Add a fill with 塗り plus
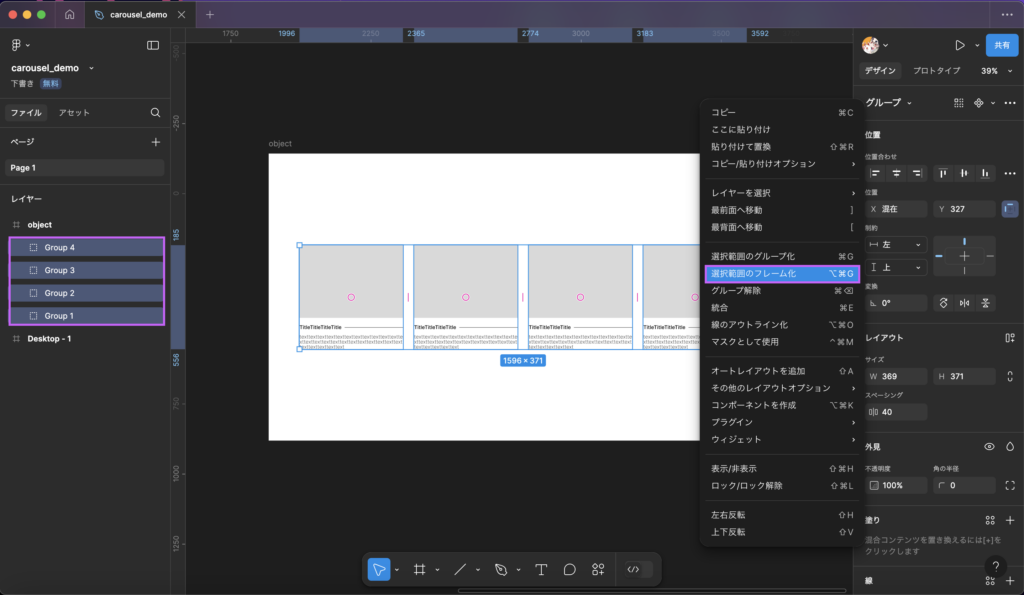 1010,520
